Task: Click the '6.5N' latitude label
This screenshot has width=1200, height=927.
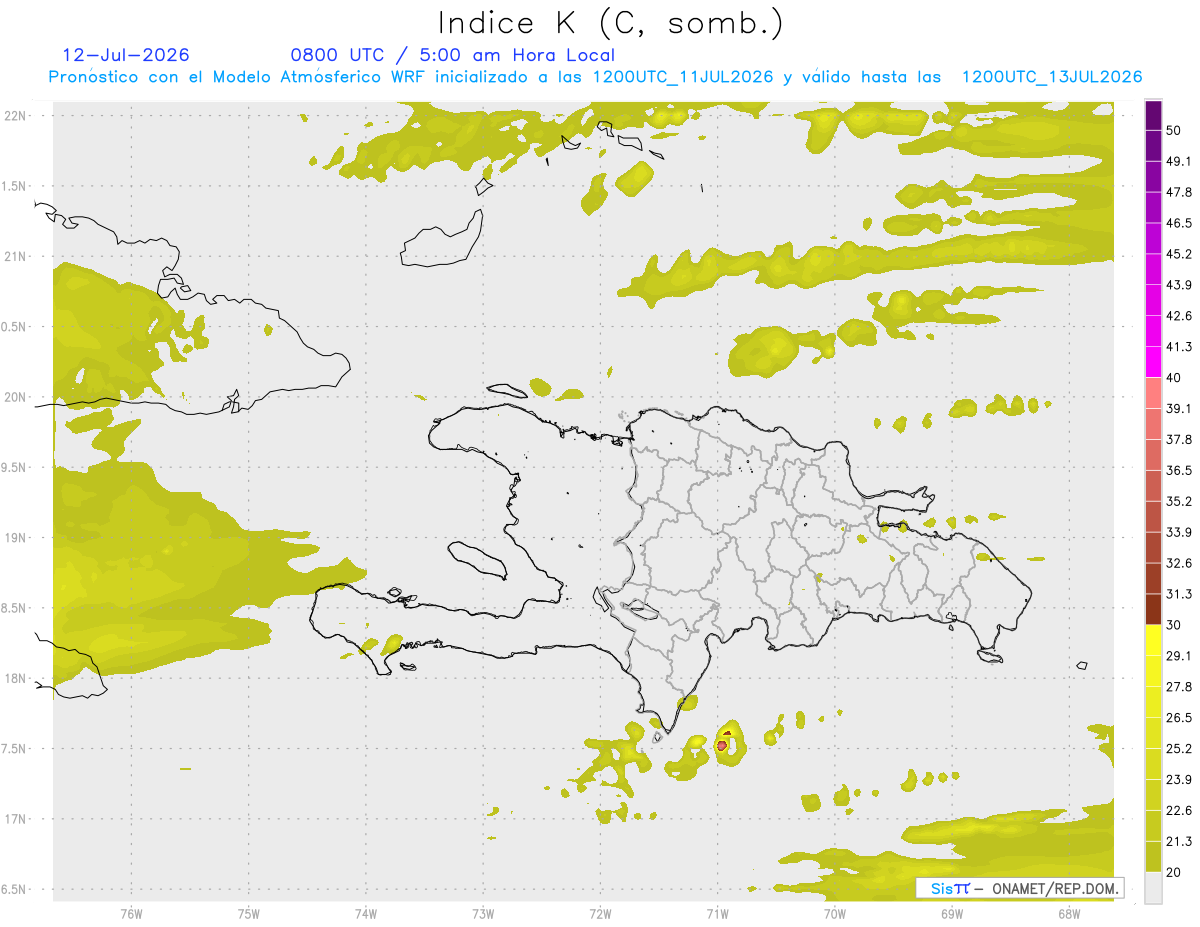Action: click(x=15, y=889)
